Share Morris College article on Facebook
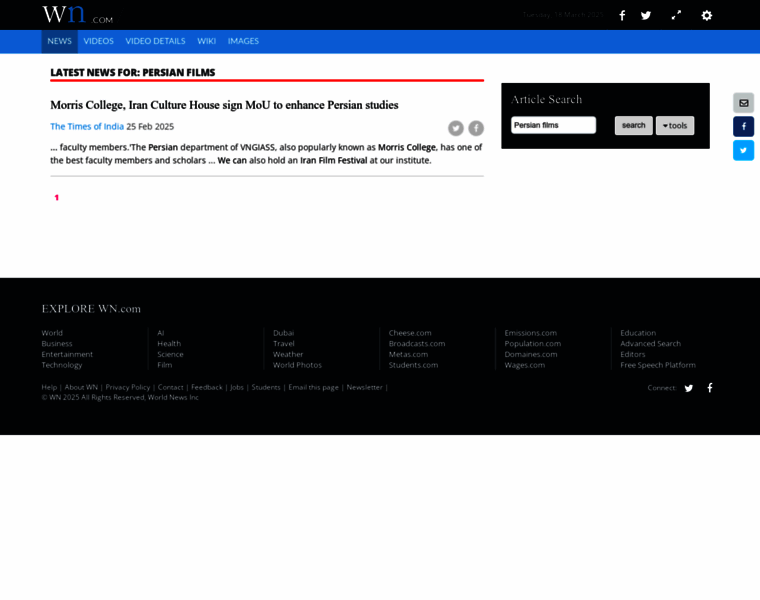Viewport: 760px width, 600px height. tap(476, 128)
